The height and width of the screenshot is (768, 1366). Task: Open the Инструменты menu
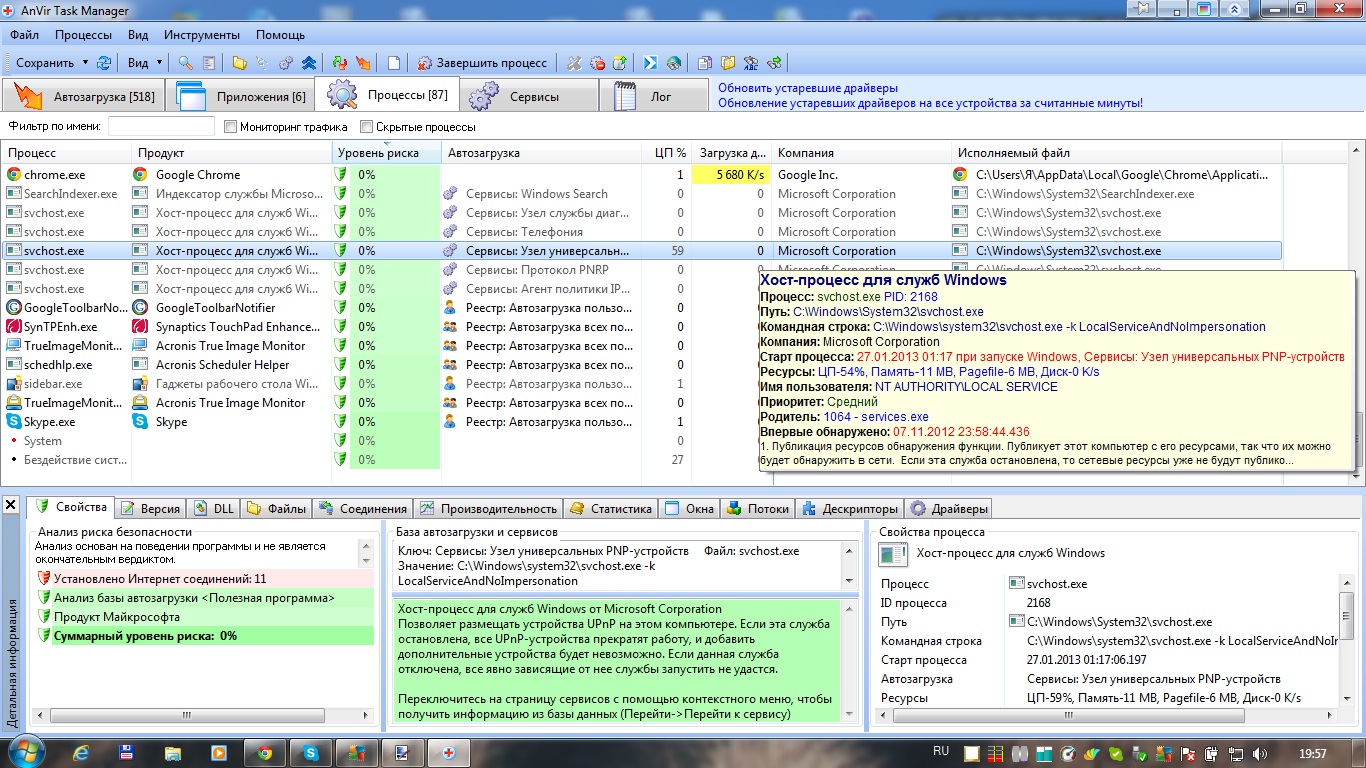click(202, 35)
